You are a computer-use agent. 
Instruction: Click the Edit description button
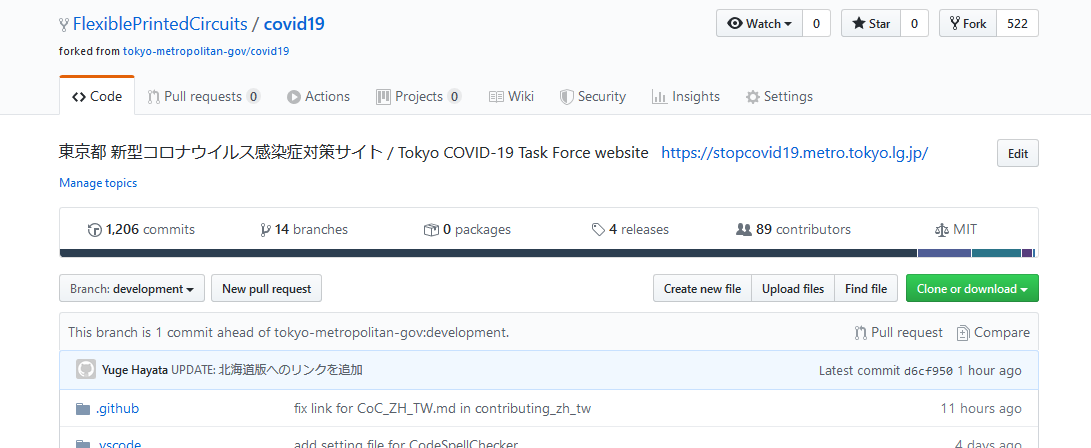1017,154
